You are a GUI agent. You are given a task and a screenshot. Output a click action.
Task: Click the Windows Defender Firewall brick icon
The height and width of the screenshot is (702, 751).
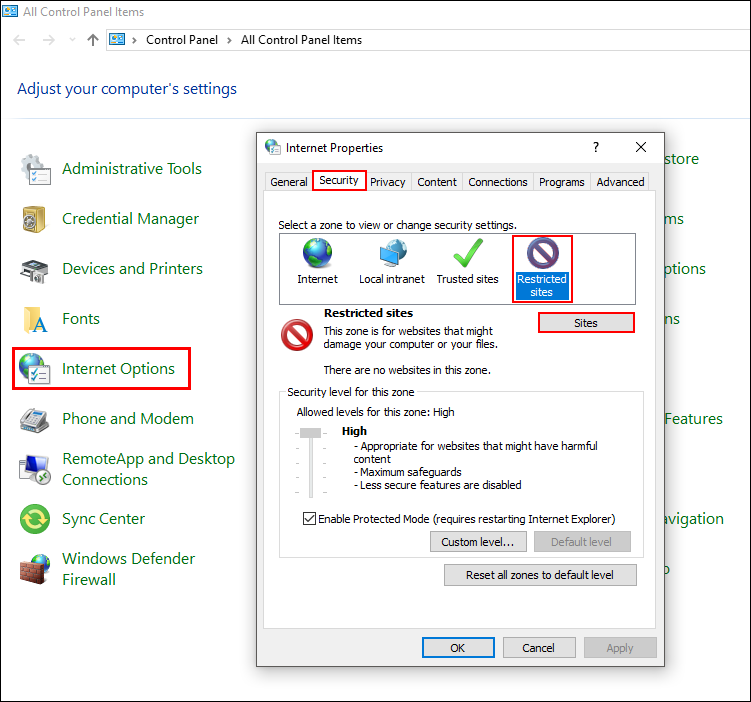35,569
